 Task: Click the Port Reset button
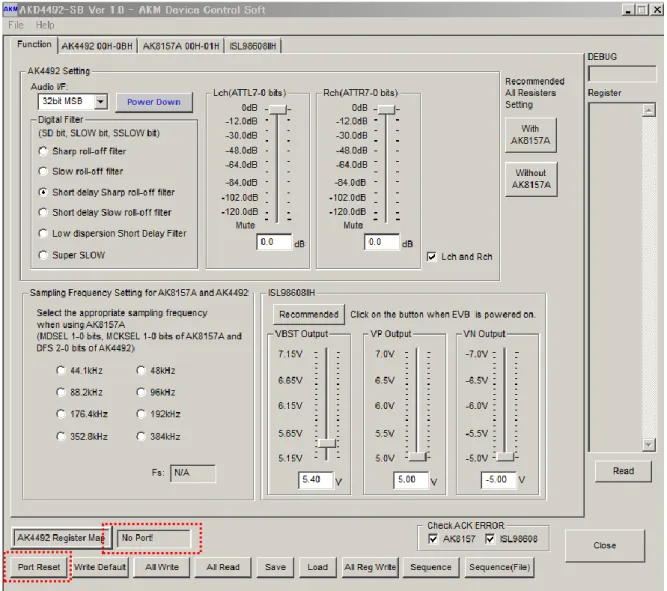click(x=39, y=567)
